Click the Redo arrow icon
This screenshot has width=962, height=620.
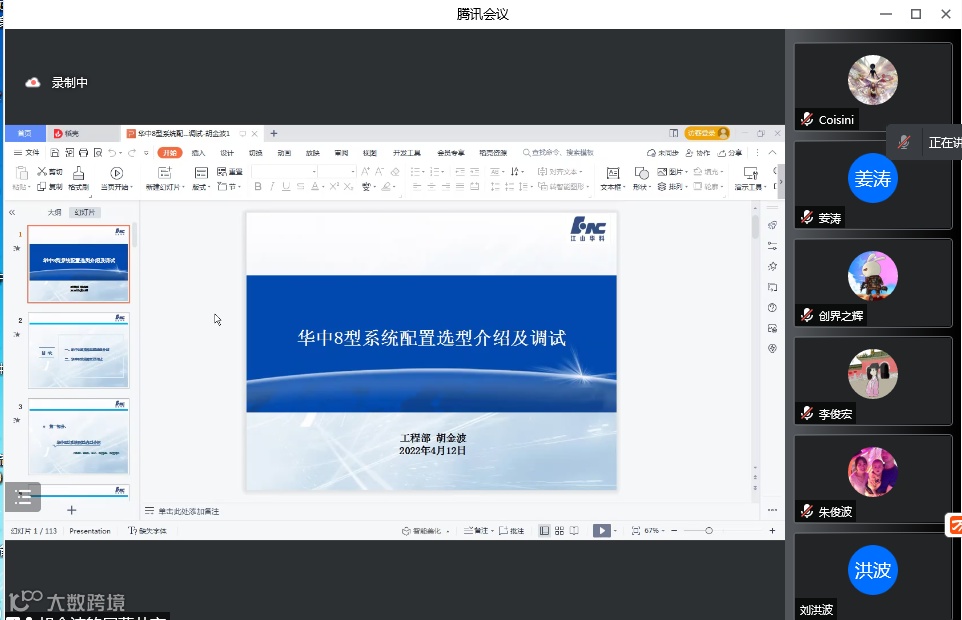(x=131, y=153)
